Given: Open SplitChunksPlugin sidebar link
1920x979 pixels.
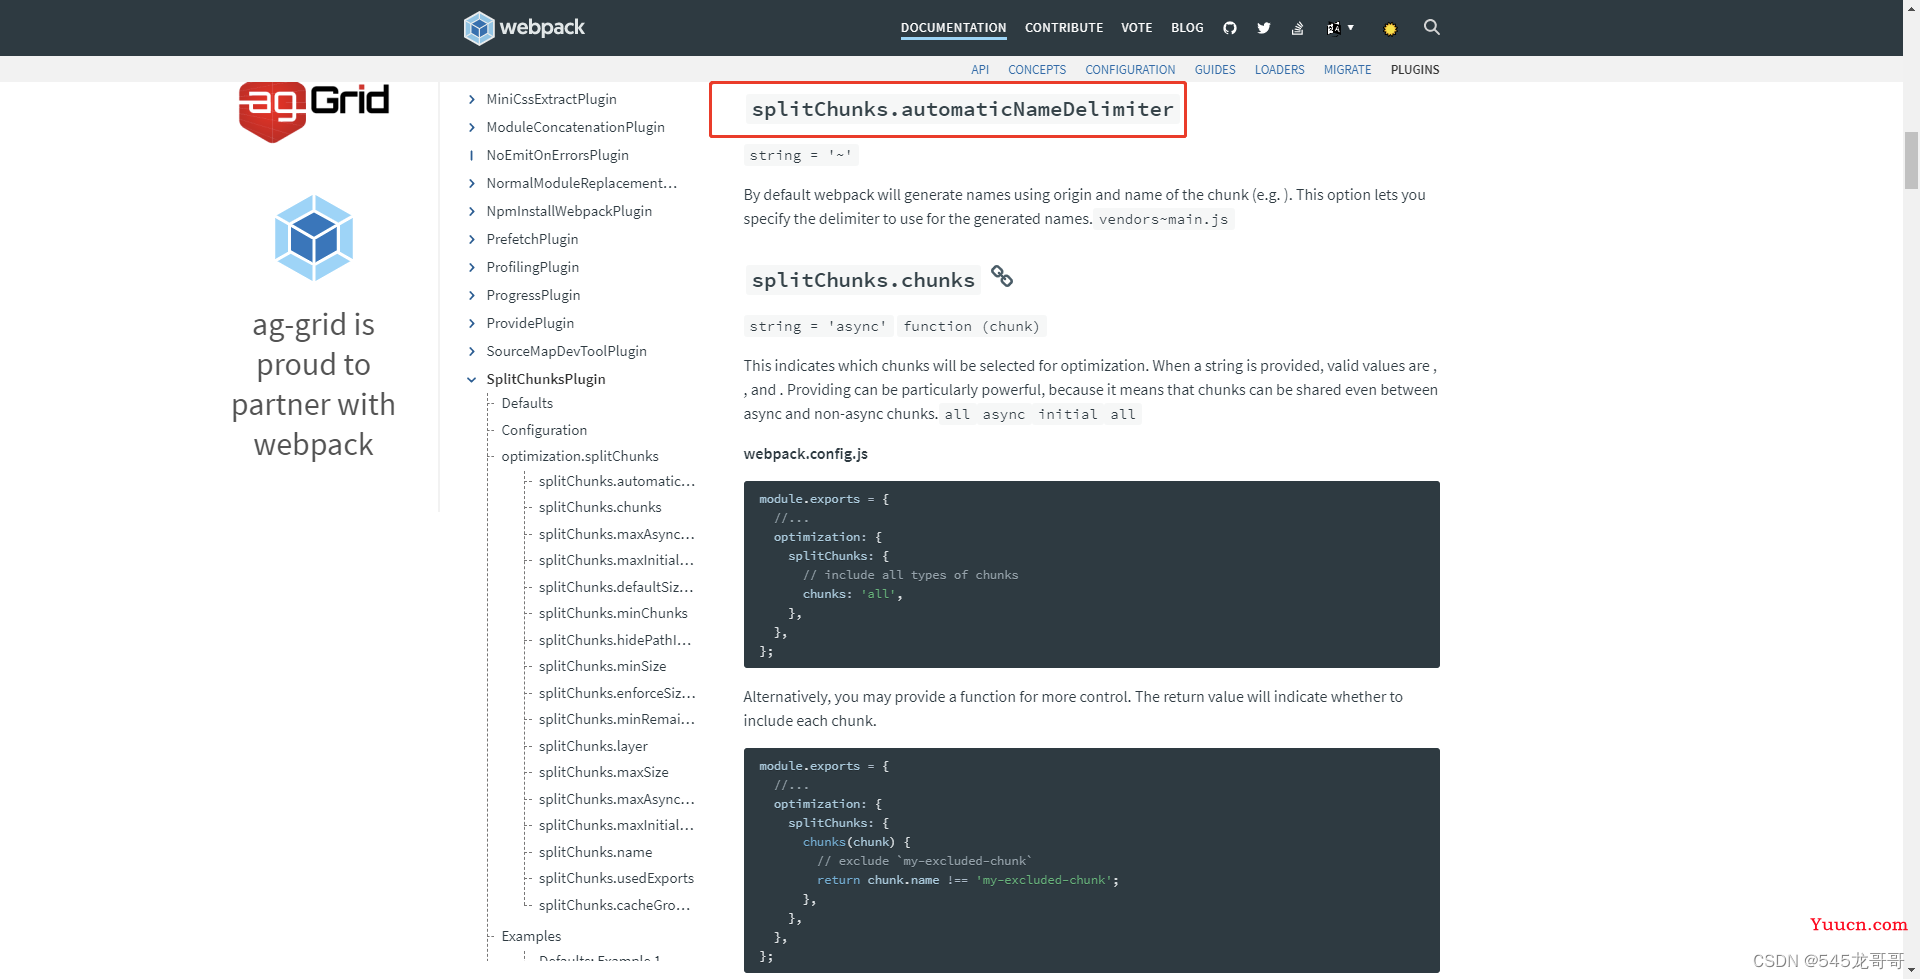Looking at the screenshot, I should 546,379.
